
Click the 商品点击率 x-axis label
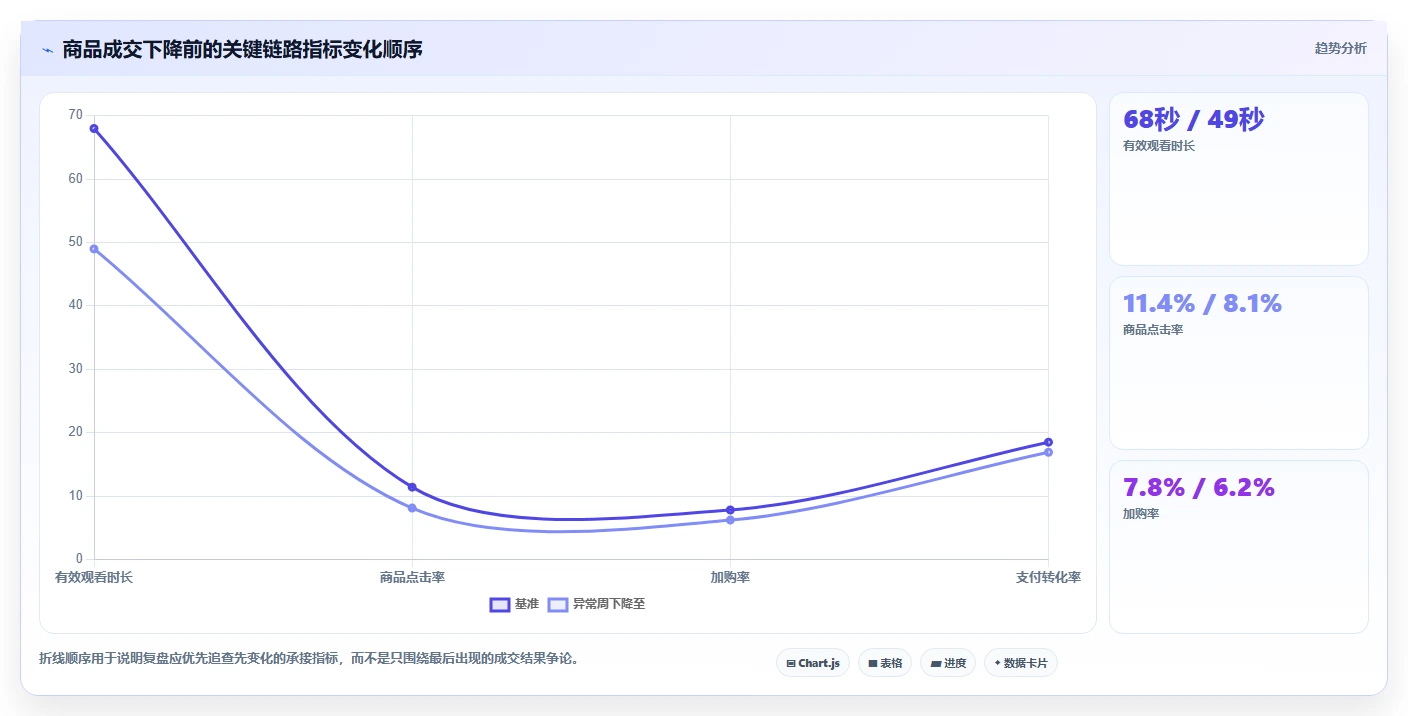click(x=412, y=577)
